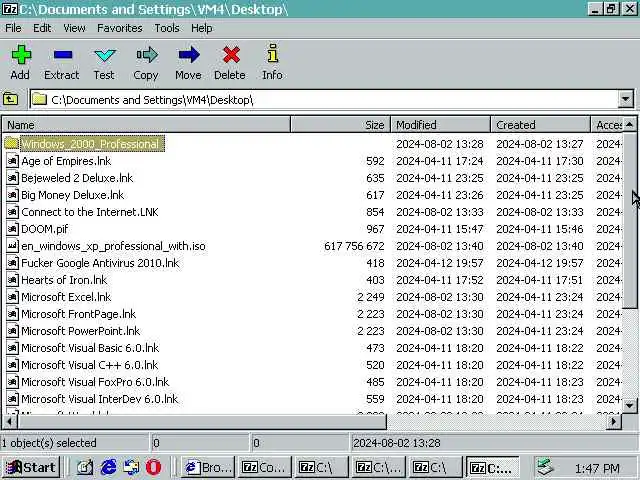Click the Windows_2000_Professional folder icon
The image size is (640, 480).
(x=12, y=144)
